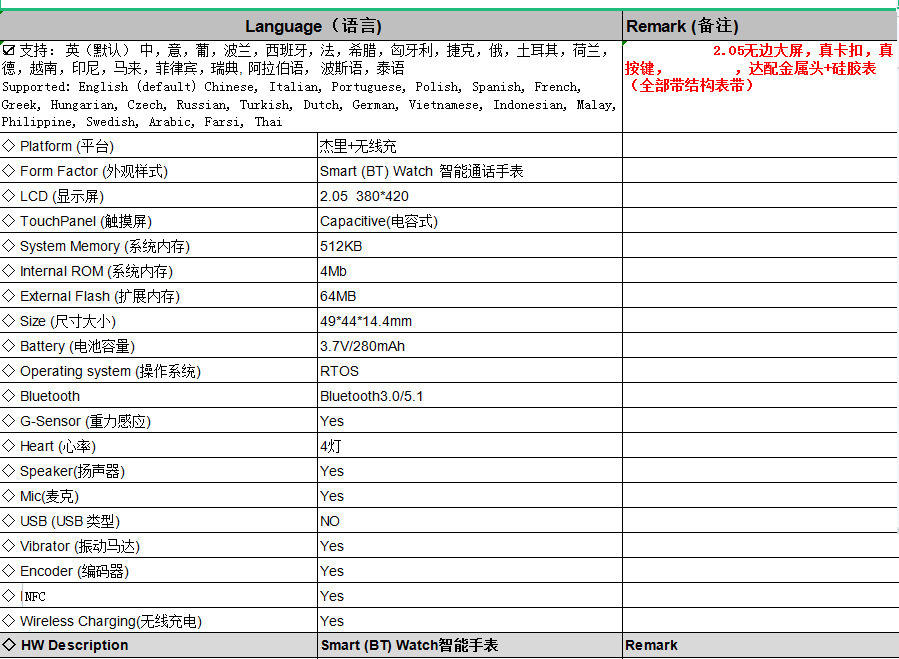
Task: Select the battery value 3.7V/280mAh
Action: tap(362, 346)
